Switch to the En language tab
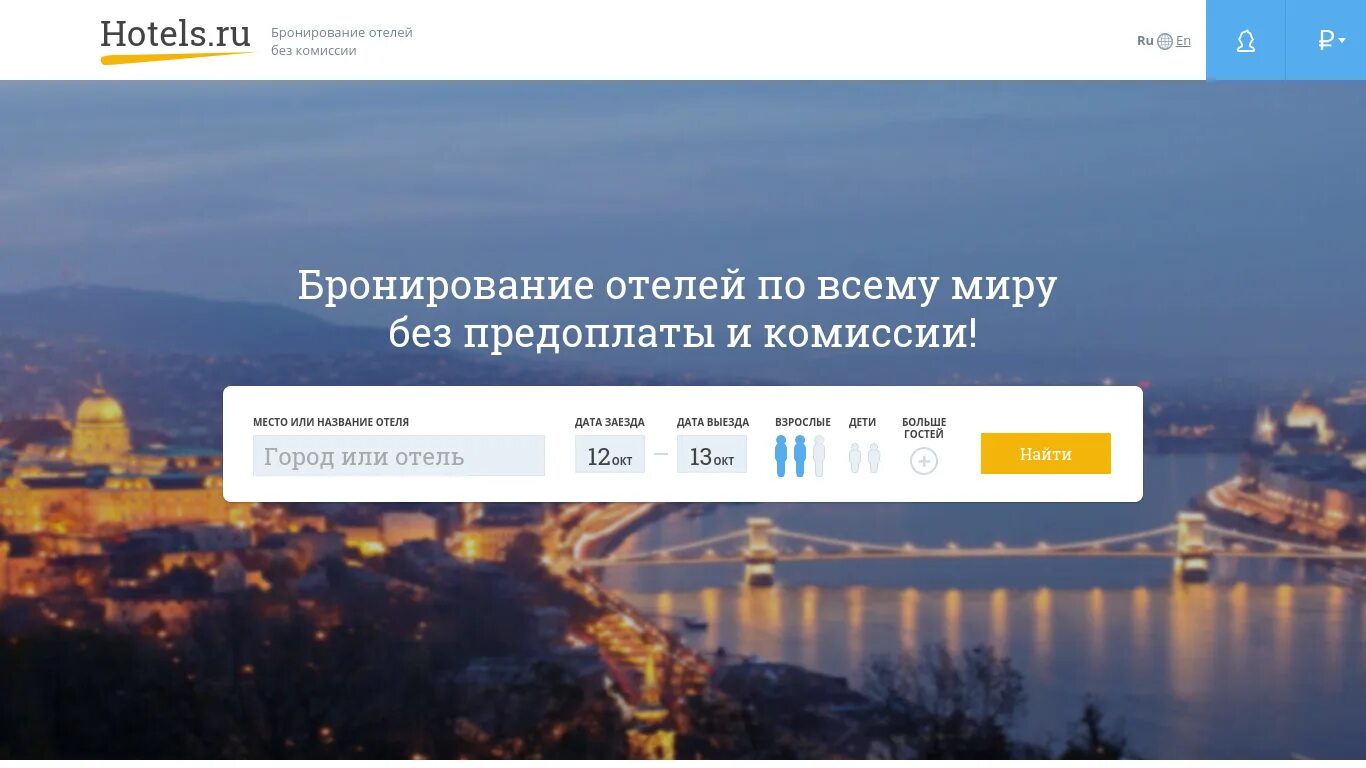Image resolution: width=1366 pixels, height=768 pixels. point(1183,40)
